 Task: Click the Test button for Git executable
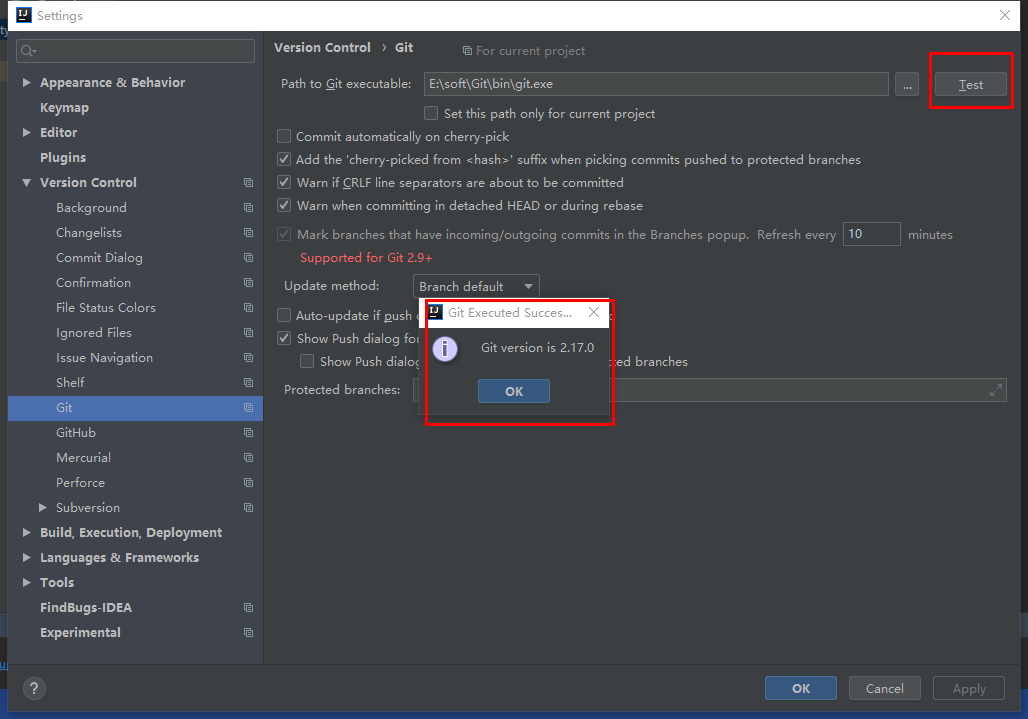coord(970,85)
